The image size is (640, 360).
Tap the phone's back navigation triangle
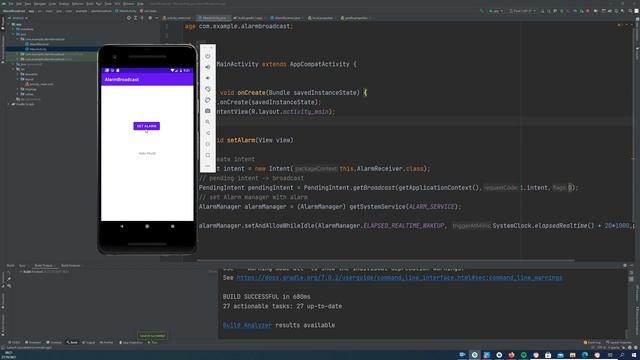[x=122, y=226]
